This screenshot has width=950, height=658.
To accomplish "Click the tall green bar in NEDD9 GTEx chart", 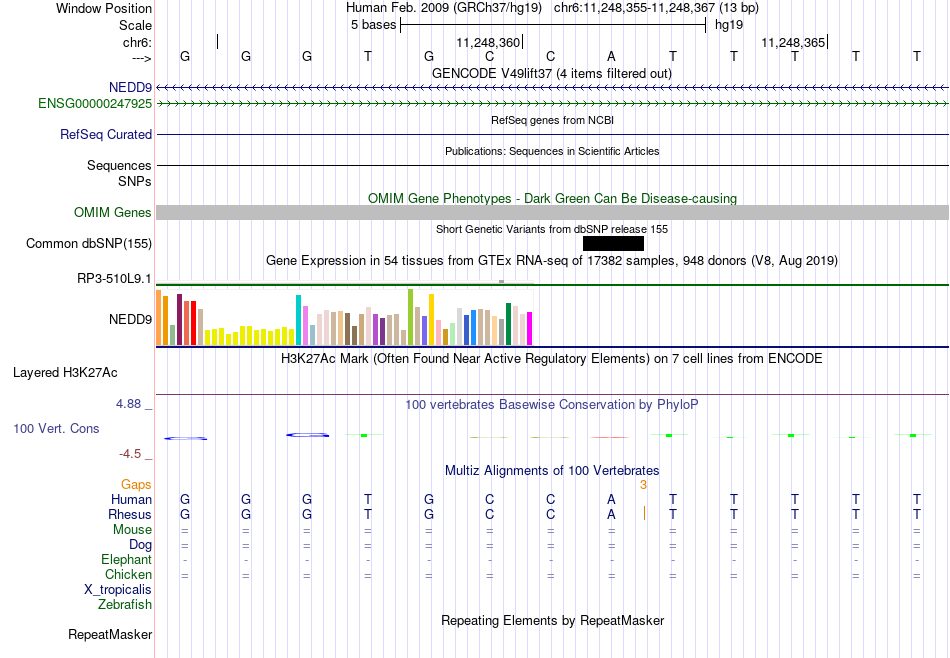I will pyautogui.click(x=411, y=317).
